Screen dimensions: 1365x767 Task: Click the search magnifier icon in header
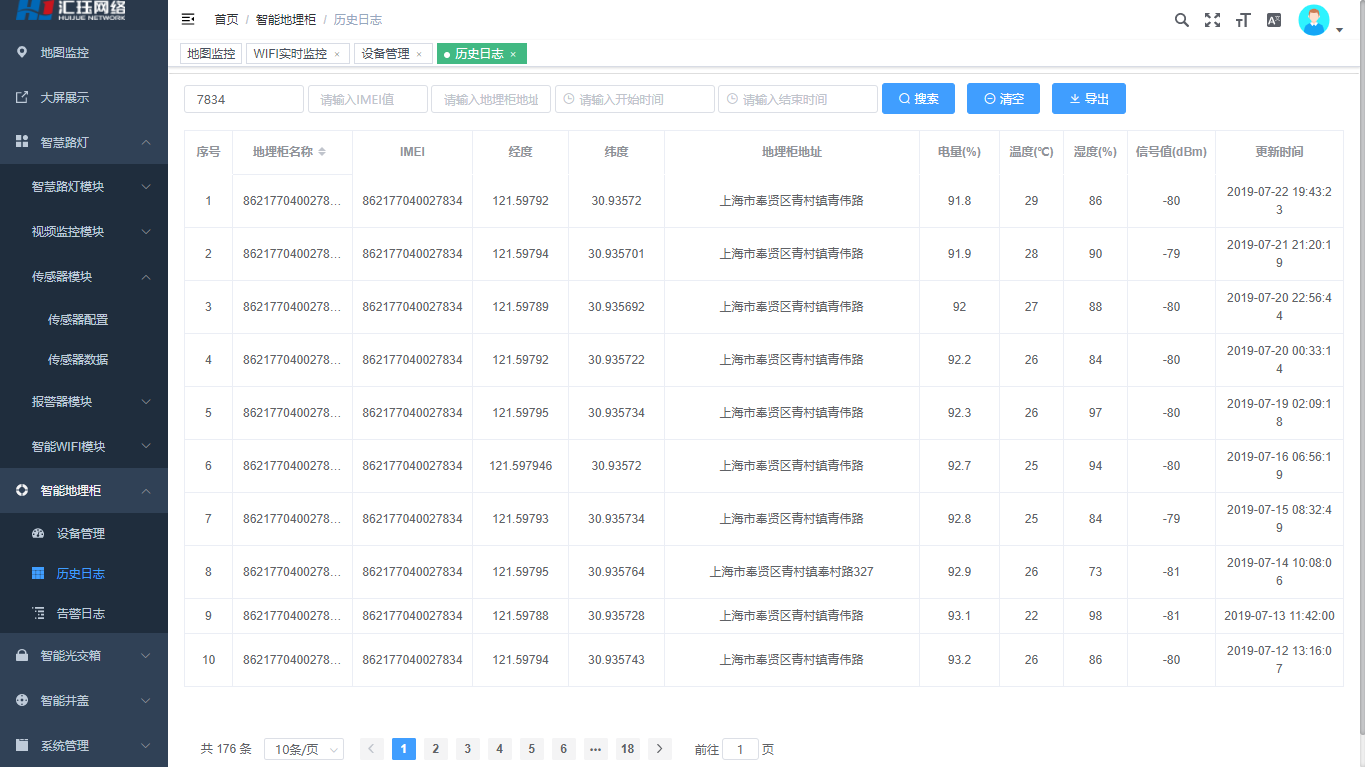click(x=1181, y=20)
